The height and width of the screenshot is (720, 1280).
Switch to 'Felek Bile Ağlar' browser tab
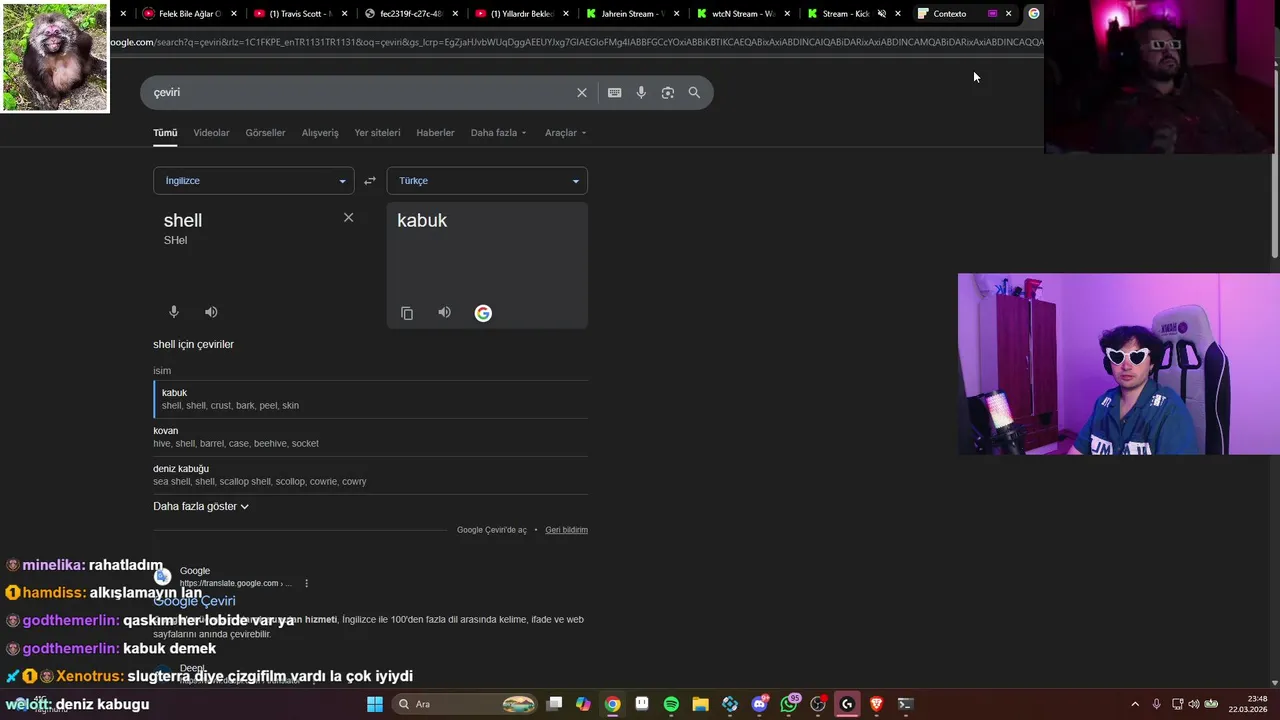click(x=190, y=14)
